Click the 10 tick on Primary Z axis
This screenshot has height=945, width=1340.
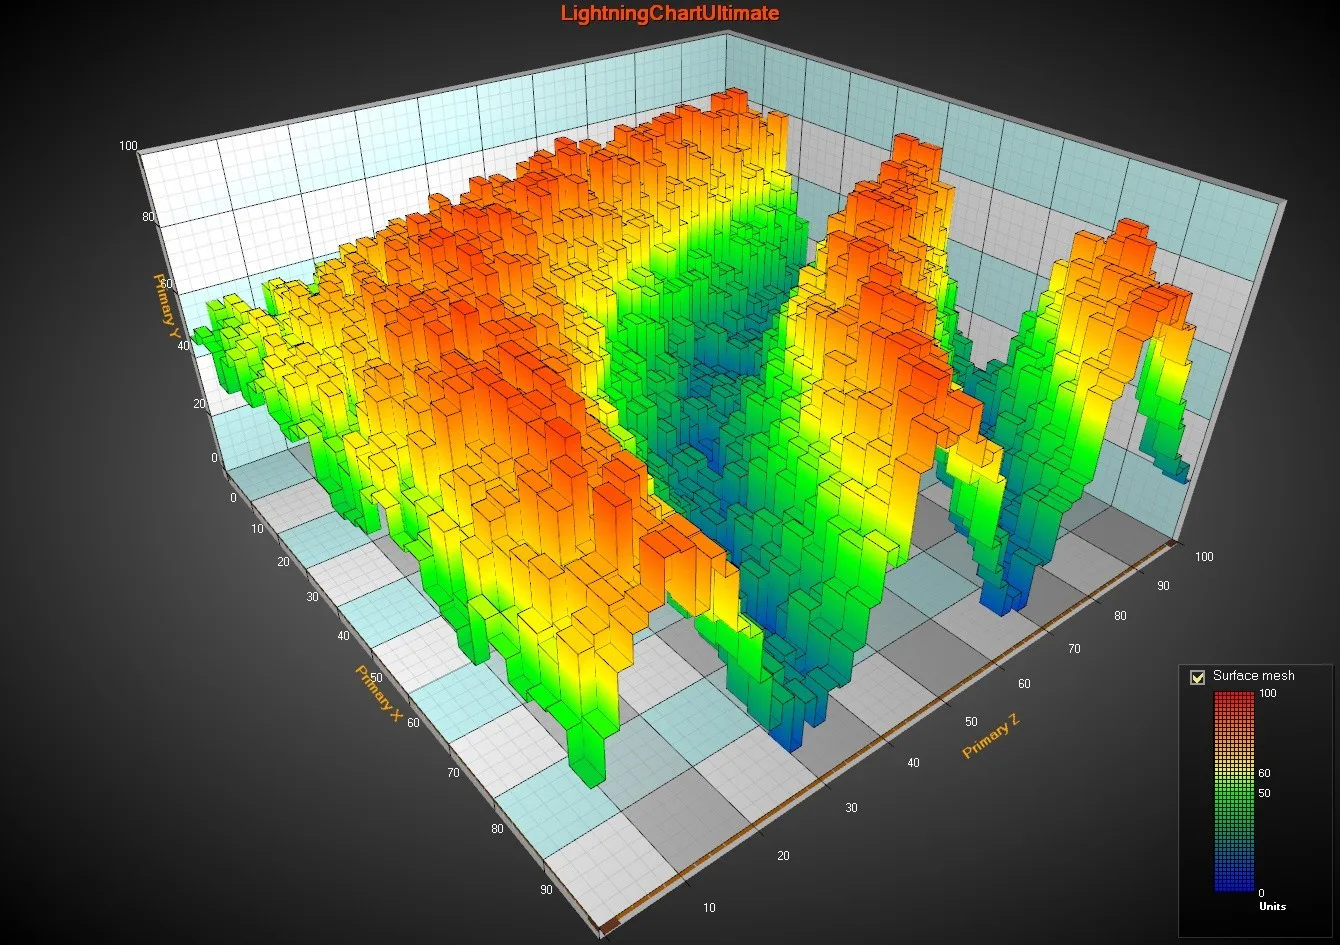pyautogui.click(x=709, y=908)
